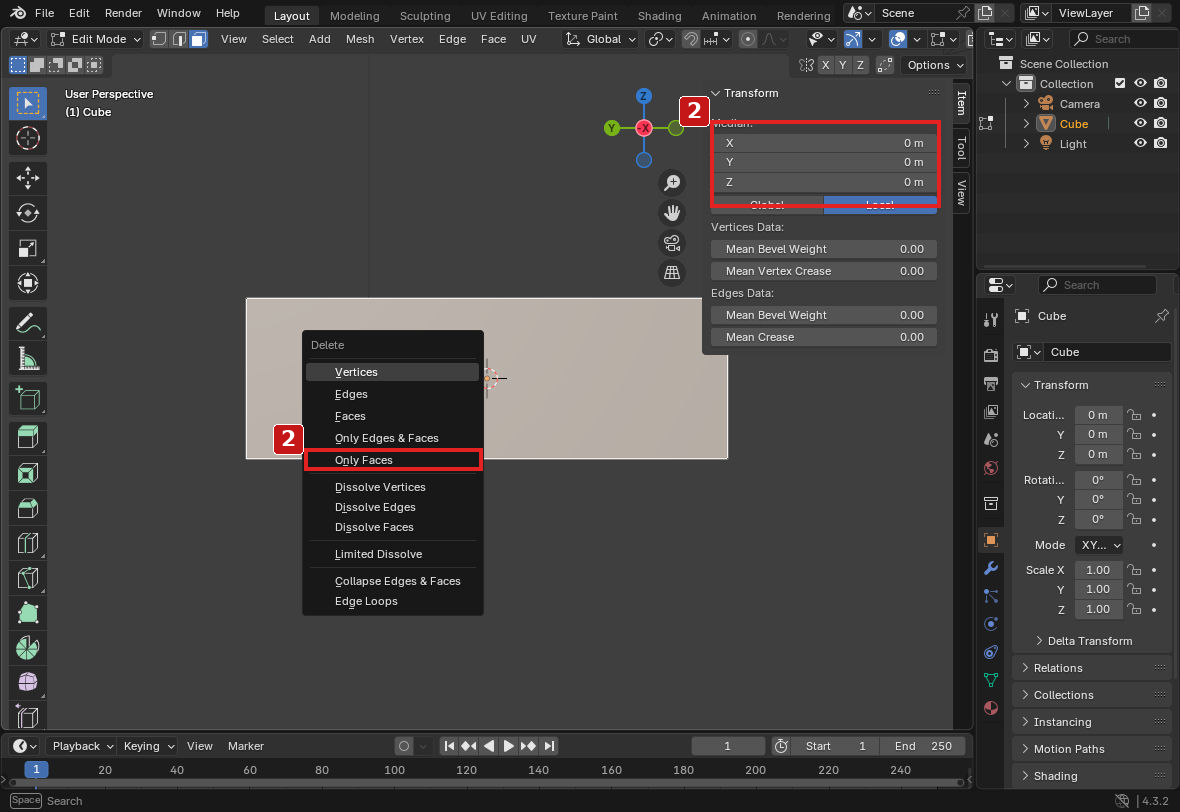Screen dimensions: 1180x812
Task: Choose Only Faces in Delete menu
Action: tap(393, 460)
